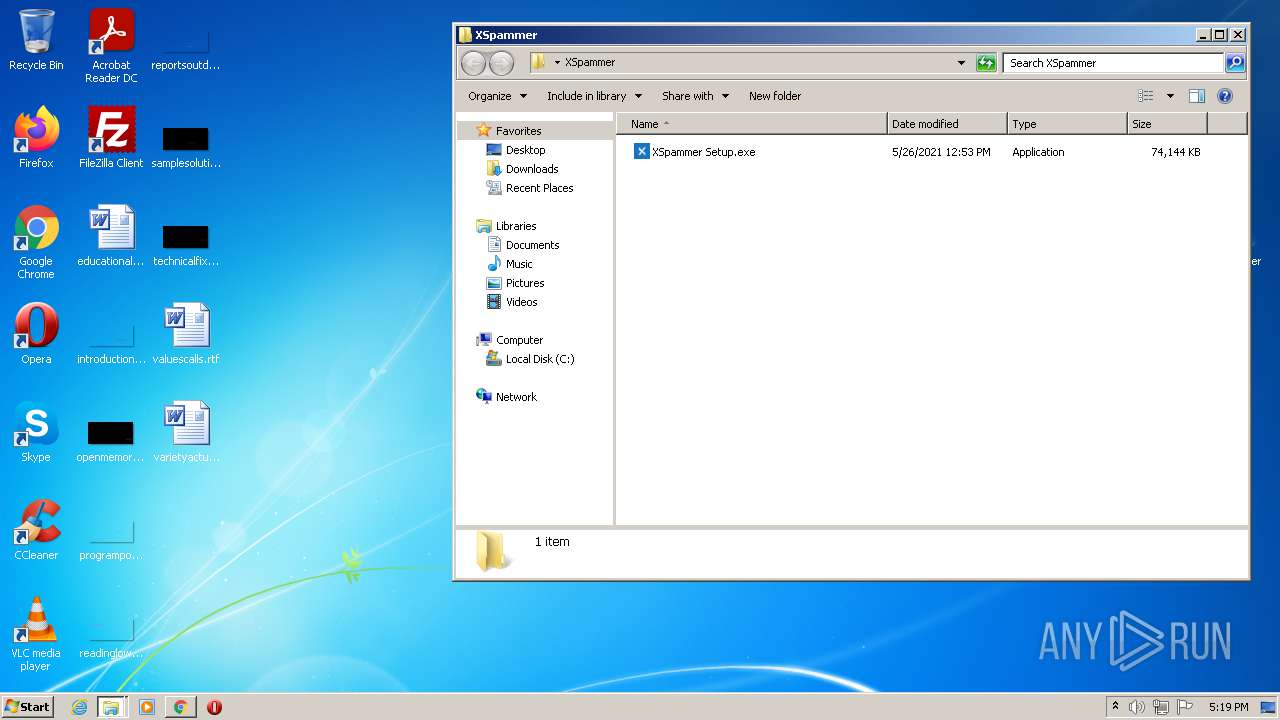Open Chrome from the taskbar
The width and height of the screenshot is (1280, 720).
coord(180,707)
